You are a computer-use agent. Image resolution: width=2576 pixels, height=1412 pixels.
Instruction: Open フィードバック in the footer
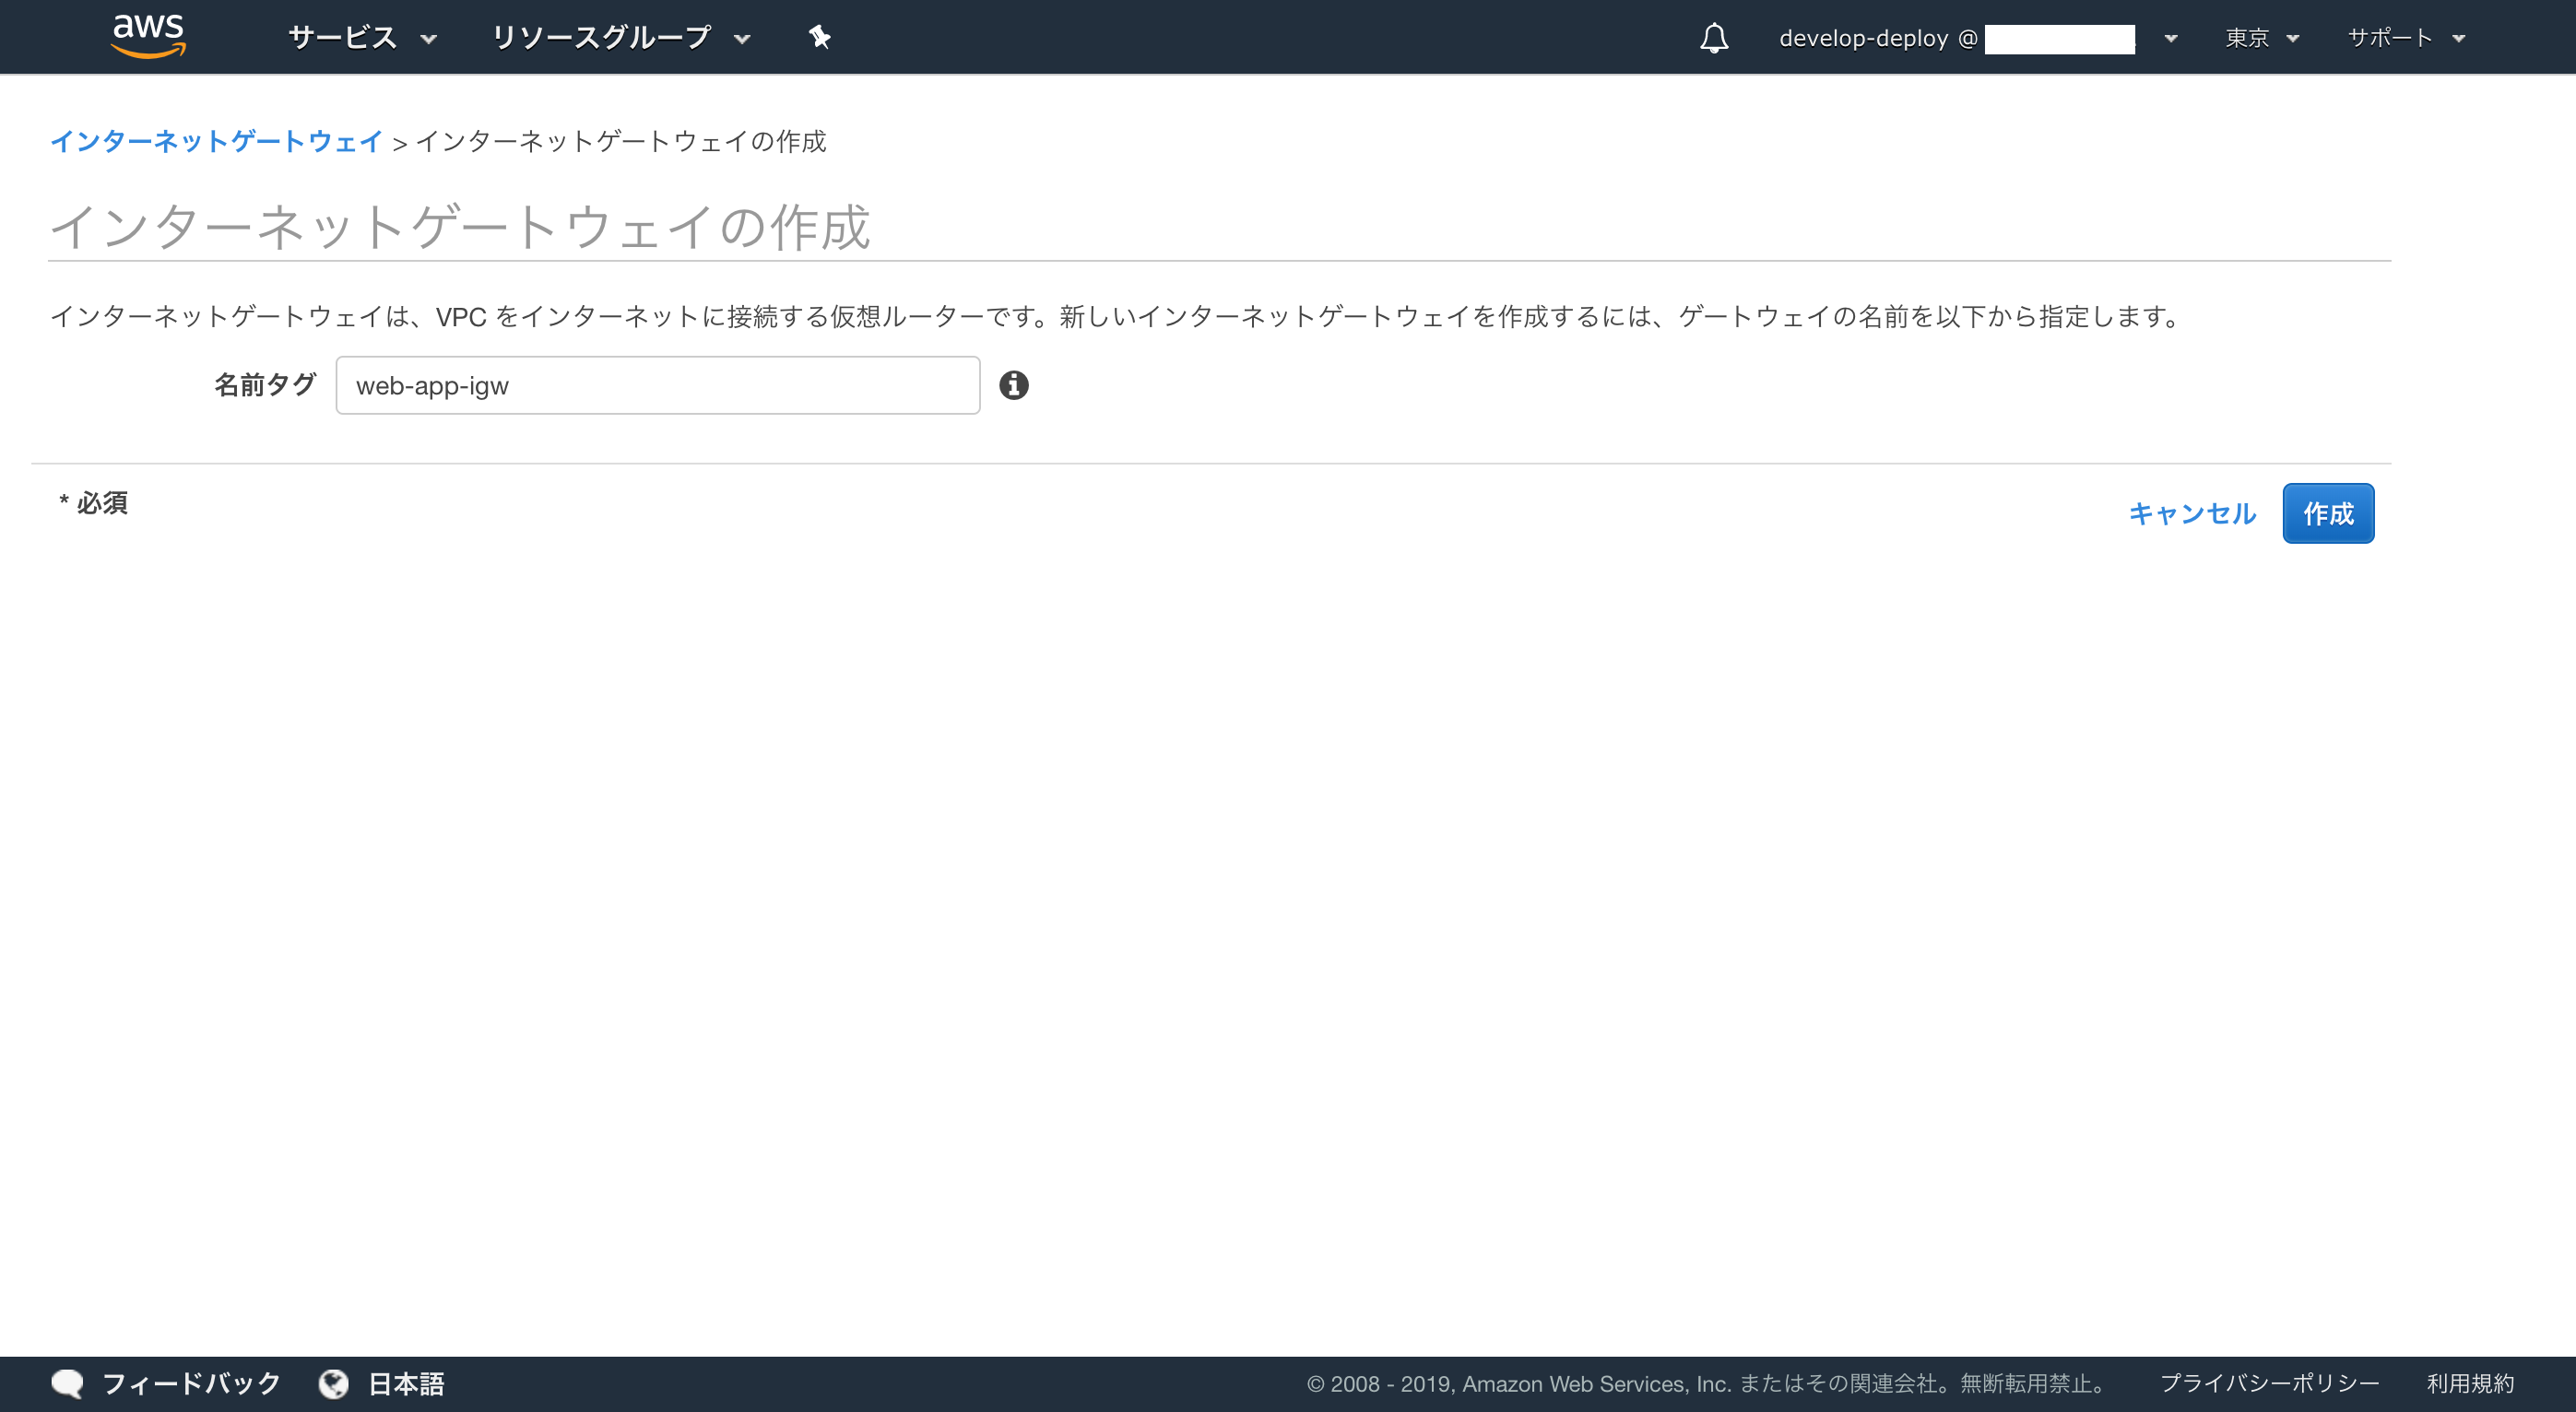[x=191, y=1384]
